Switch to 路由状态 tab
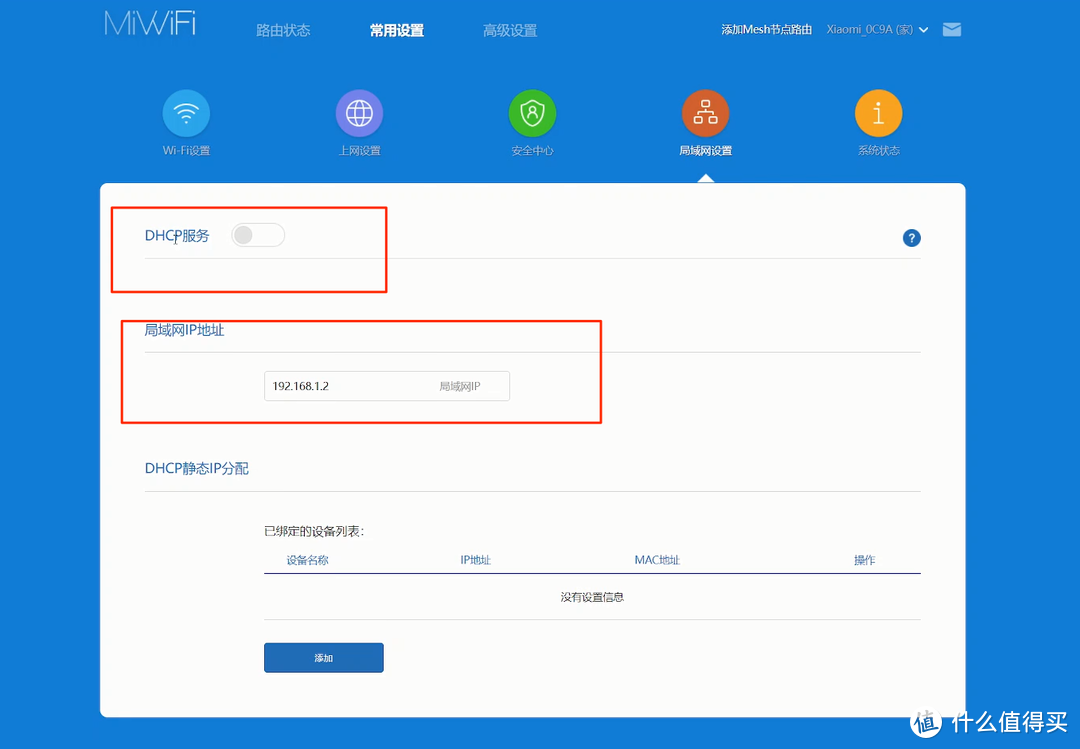 point(283,30)
